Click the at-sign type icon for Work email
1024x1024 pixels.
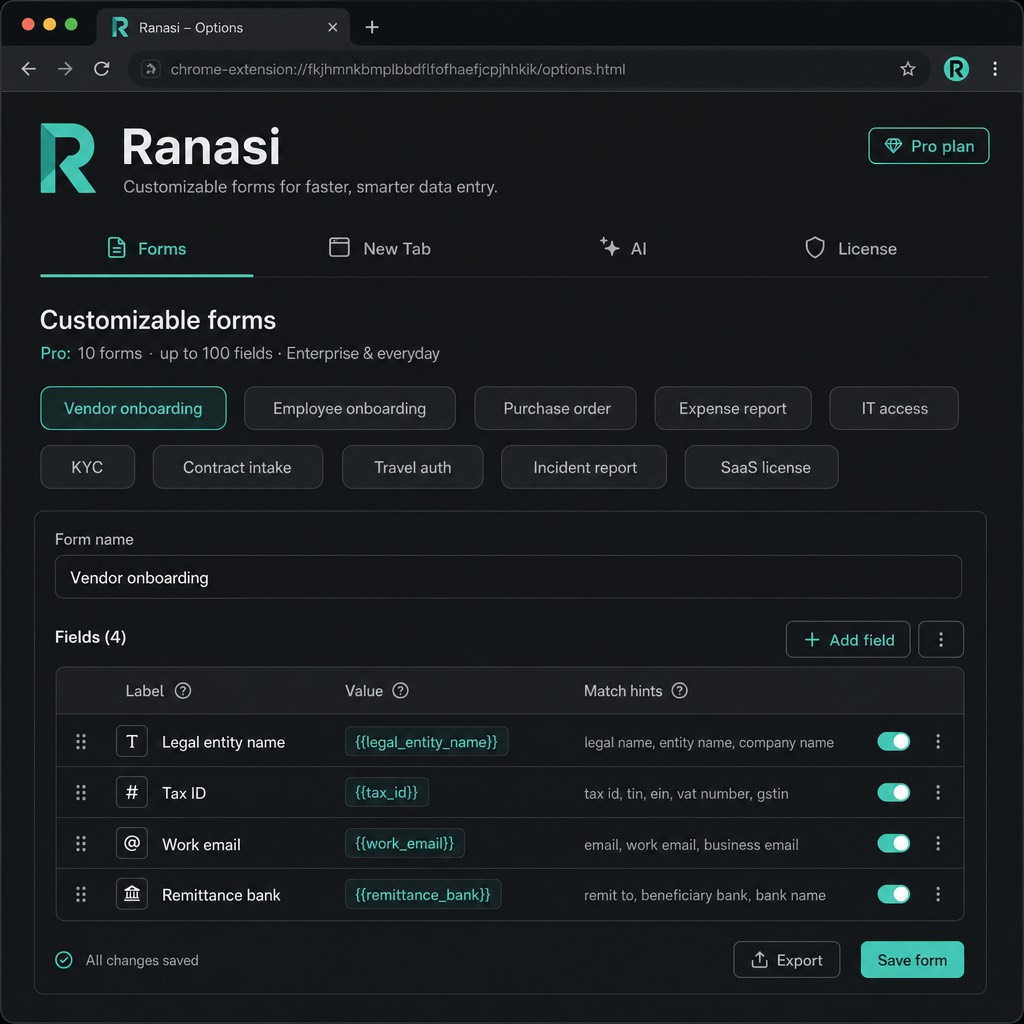(x=132, y=843)
